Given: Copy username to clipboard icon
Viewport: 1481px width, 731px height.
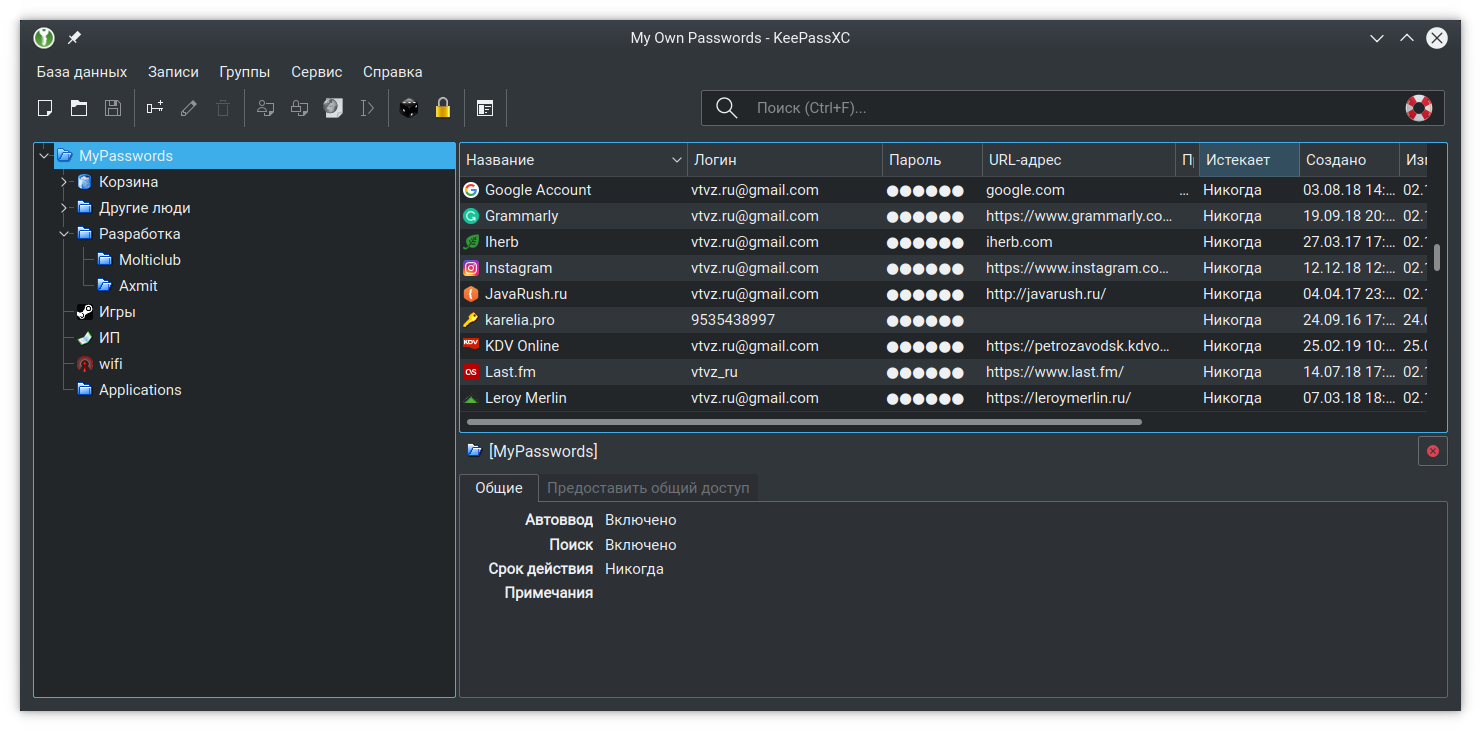Looking at the screenshot, I should 265,108.
